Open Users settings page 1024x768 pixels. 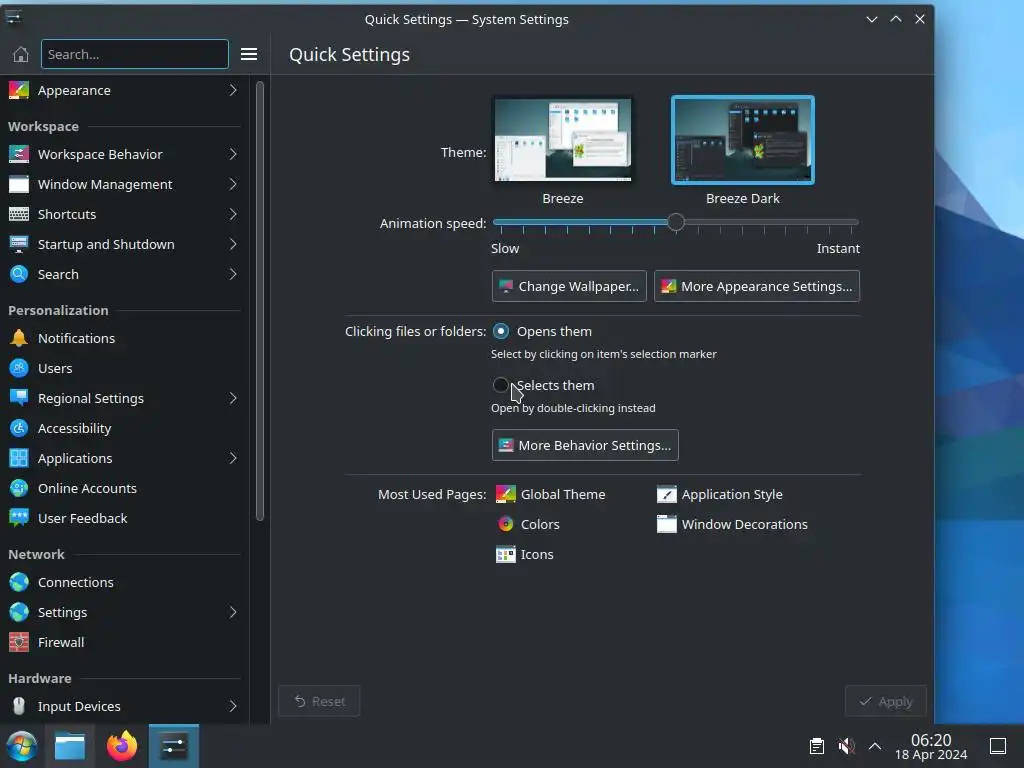(124, 368)
